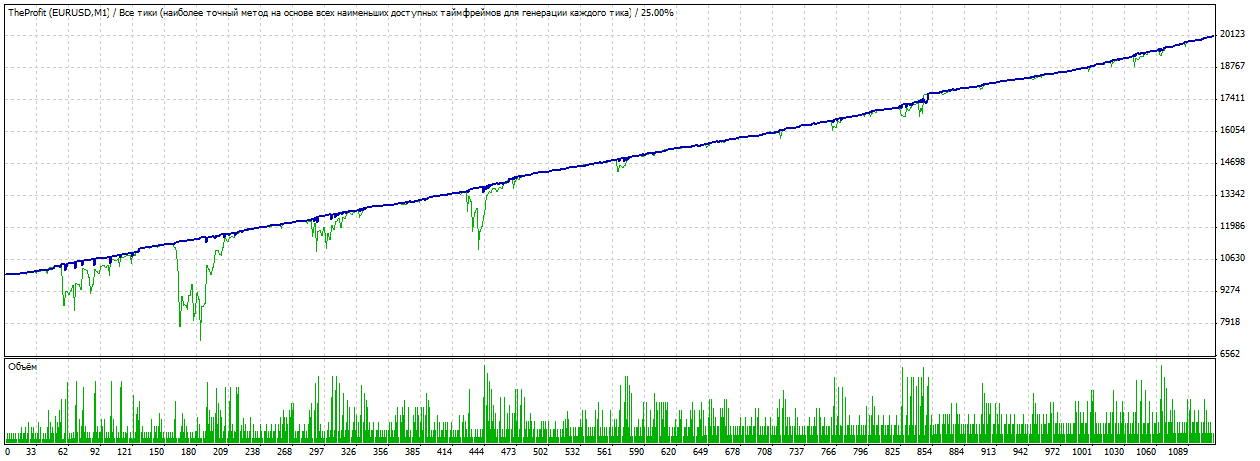Click the 444 mark on trade axis

445,452
